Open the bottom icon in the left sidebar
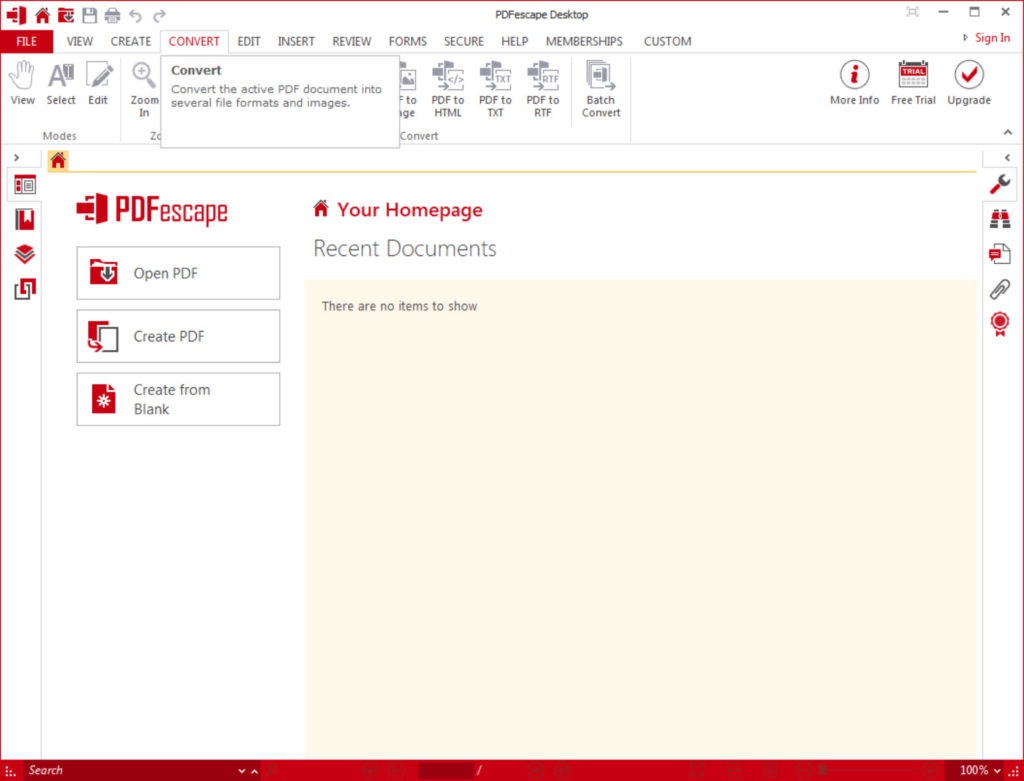The image size is (1024, 781). 25,289
